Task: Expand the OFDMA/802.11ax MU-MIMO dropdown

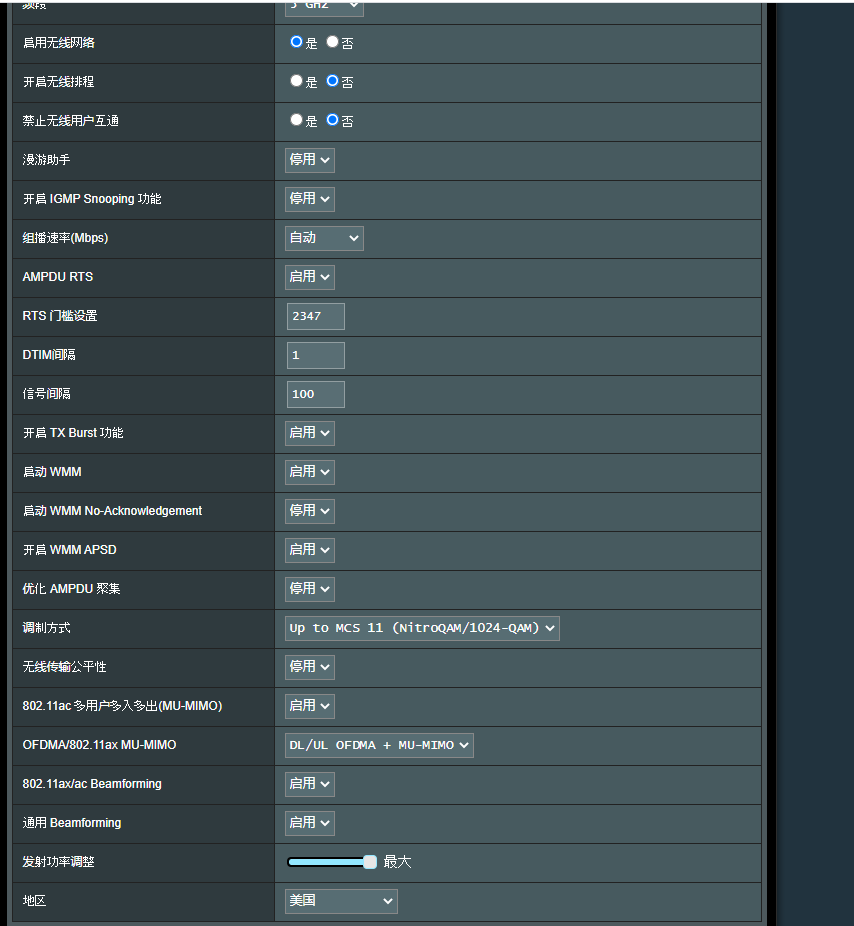Action: 379,745
